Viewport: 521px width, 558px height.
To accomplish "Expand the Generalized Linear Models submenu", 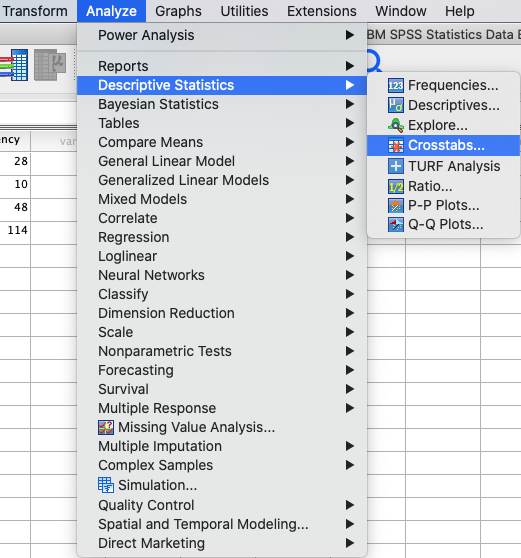I will click(x=222, y=180).
